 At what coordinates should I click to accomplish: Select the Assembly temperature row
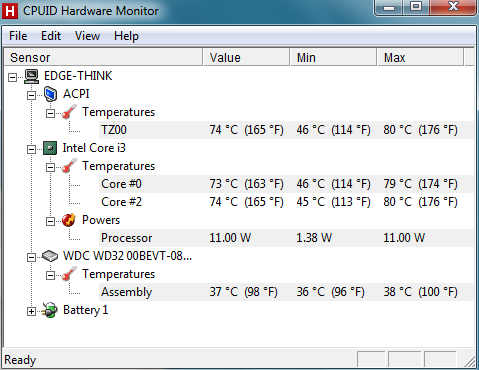[286, 292]
